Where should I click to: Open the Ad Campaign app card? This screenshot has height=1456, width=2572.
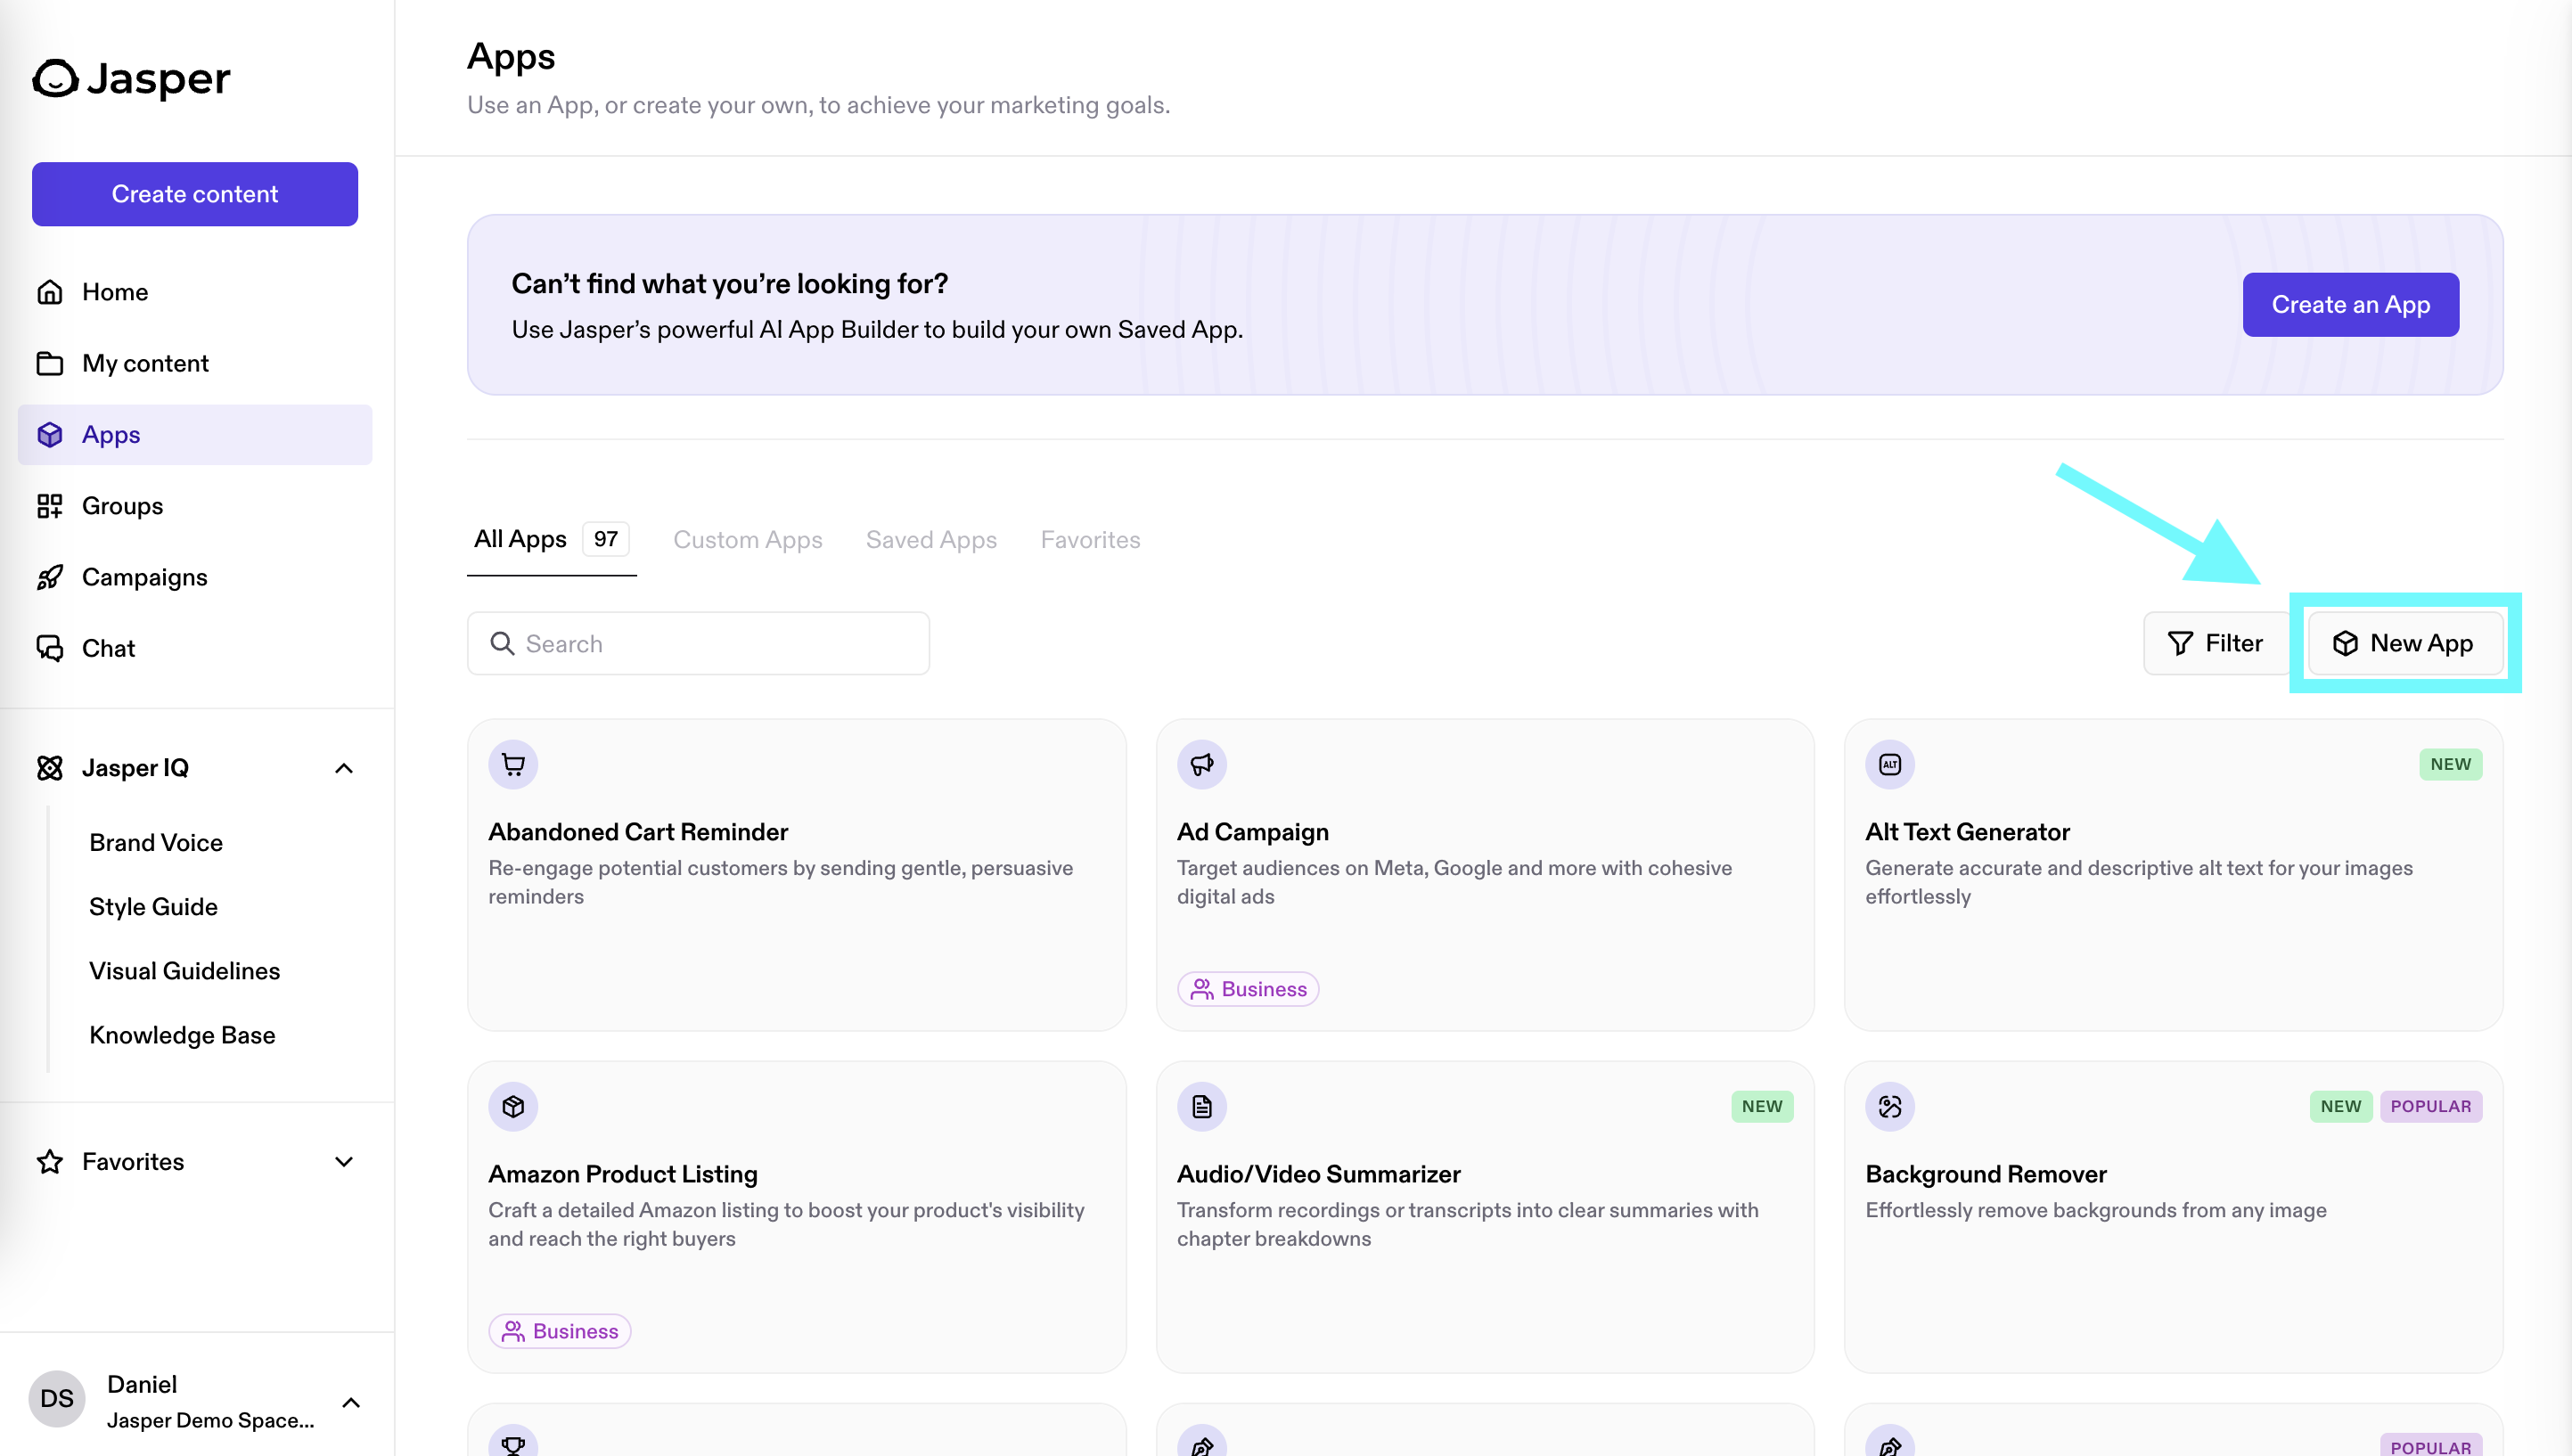coord(1485,875)
